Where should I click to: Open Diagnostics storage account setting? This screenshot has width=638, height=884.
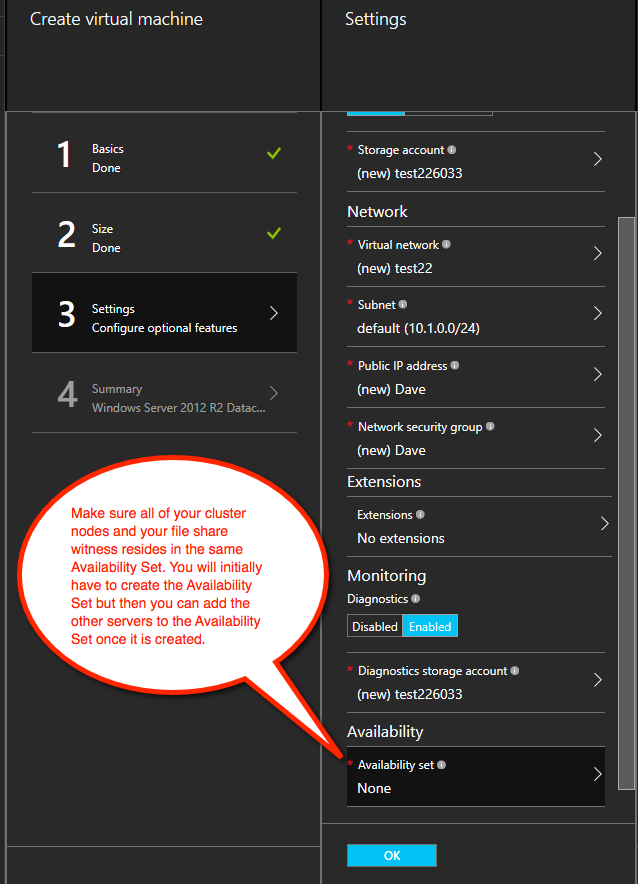click(x=475, y=682)
